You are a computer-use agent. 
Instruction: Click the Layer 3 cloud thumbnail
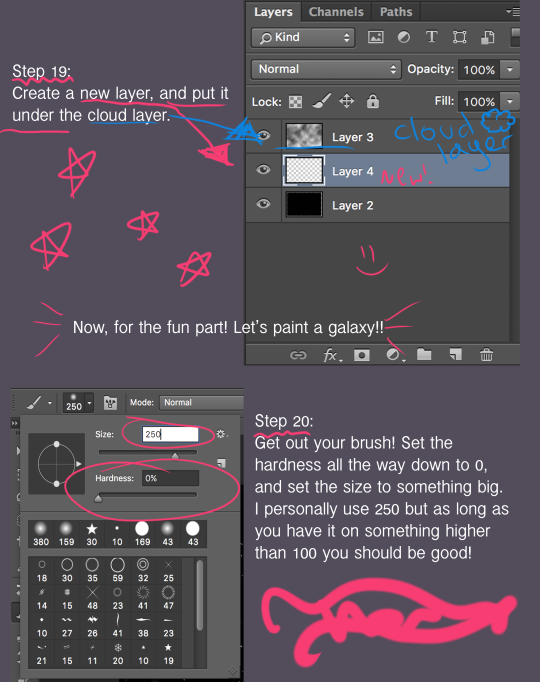click(304, 136)
